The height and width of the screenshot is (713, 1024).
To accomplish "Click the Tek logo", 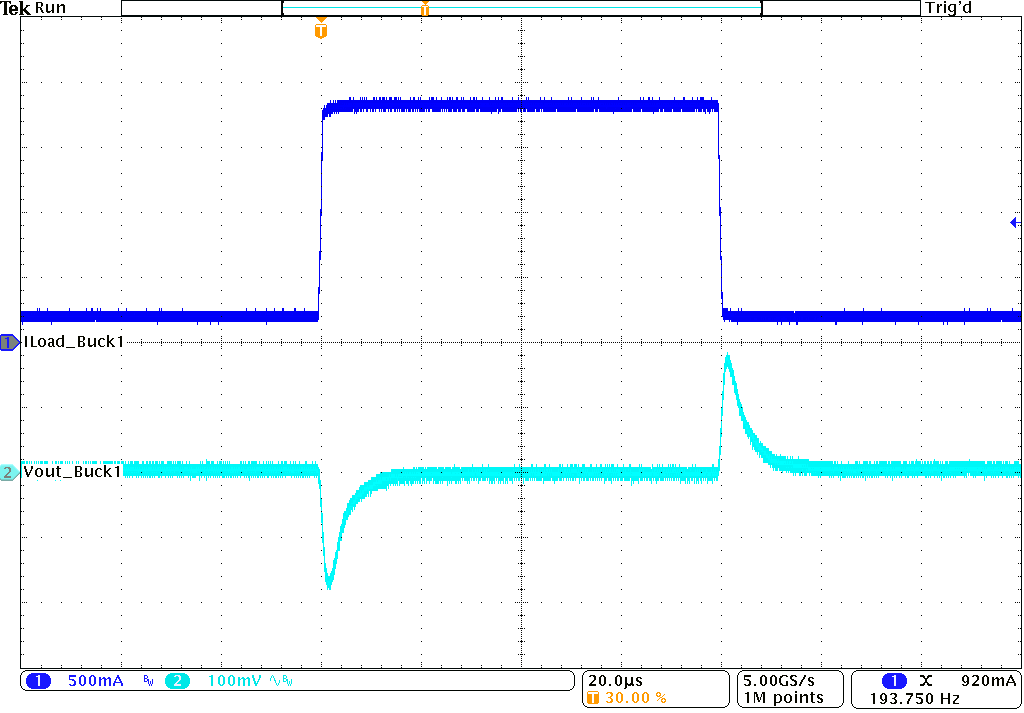I will [13, 7].
